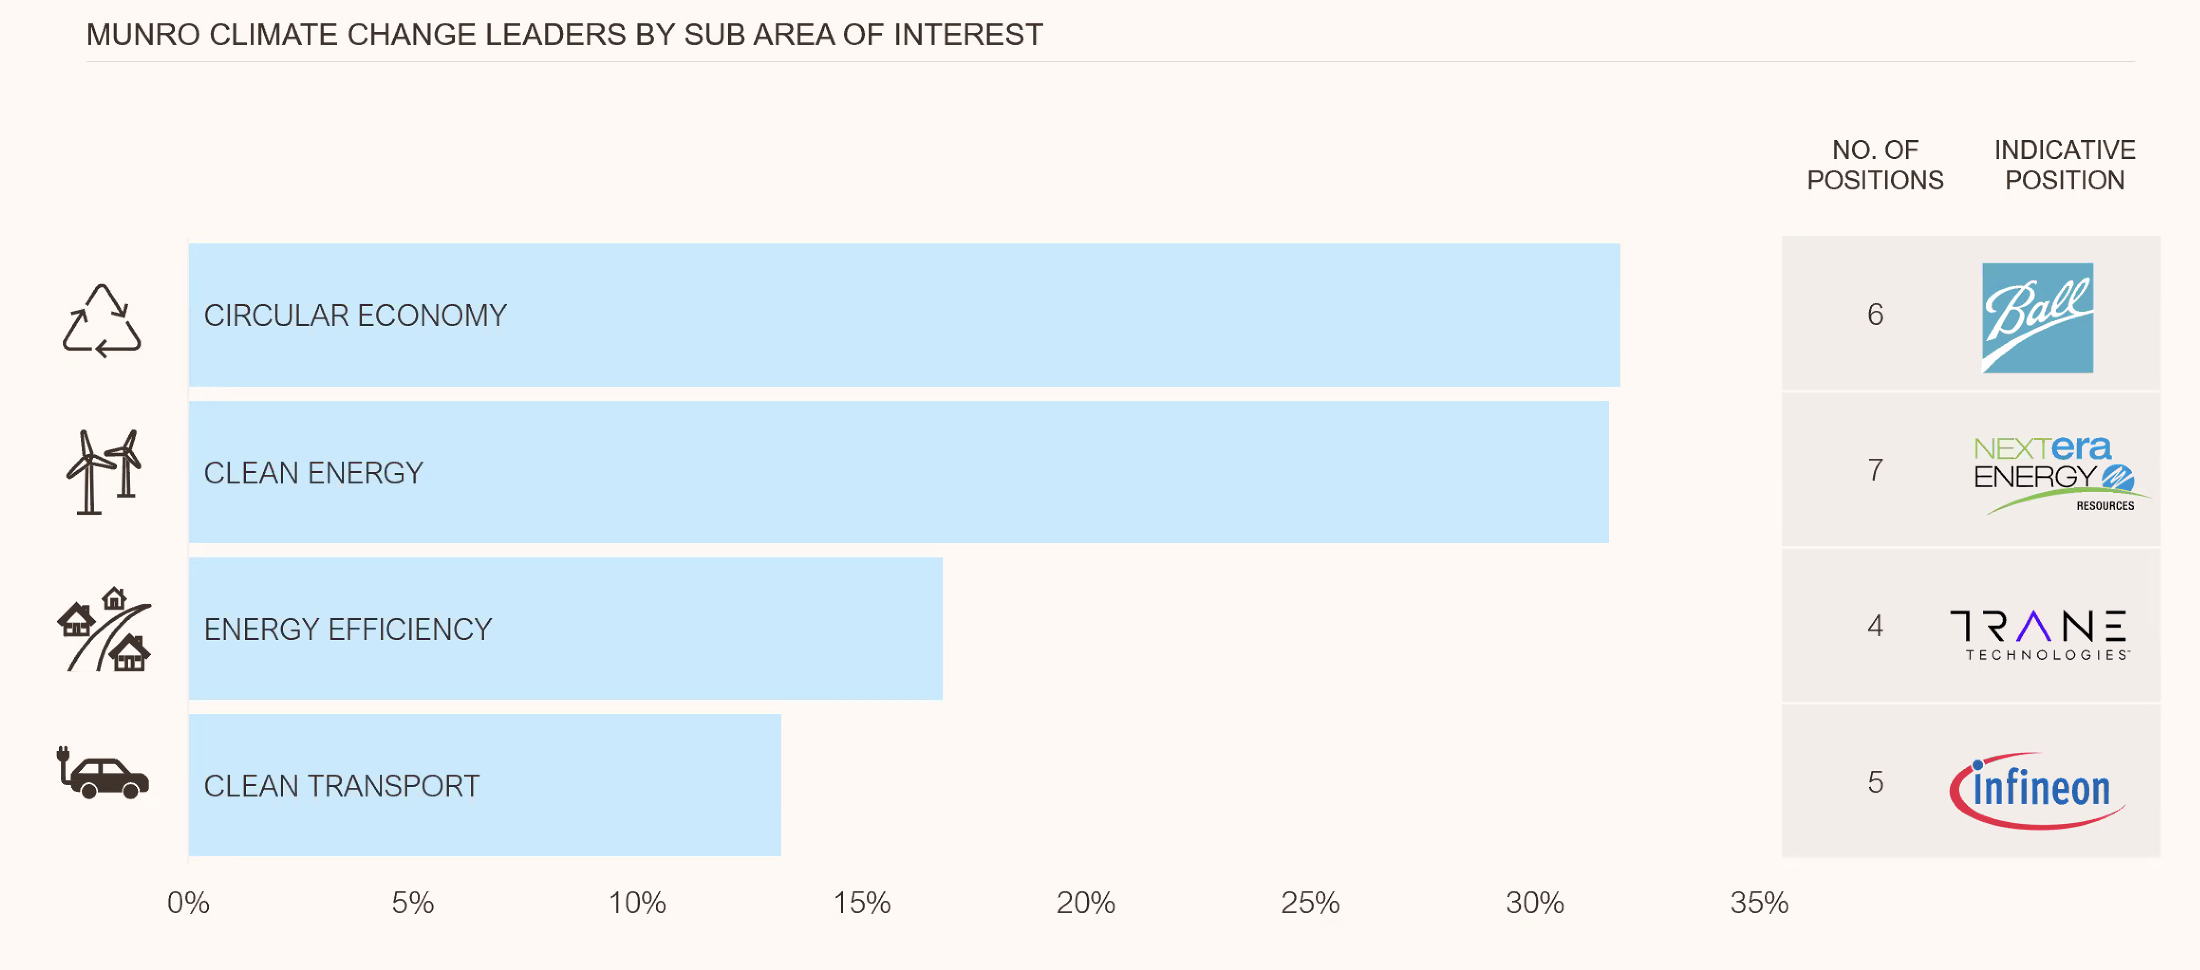Click the circular economy recycling icon
The width and height of the screenshot is (2200, 970).
click(102, 320)
